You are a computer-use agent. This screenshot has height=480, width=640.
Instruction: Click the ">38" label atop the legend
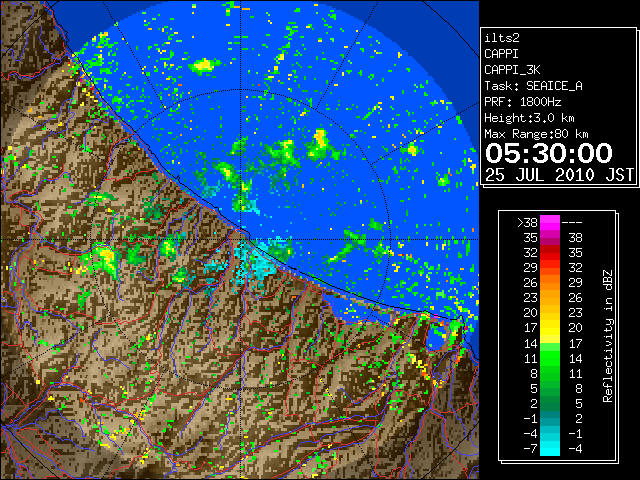pos(527,223)
